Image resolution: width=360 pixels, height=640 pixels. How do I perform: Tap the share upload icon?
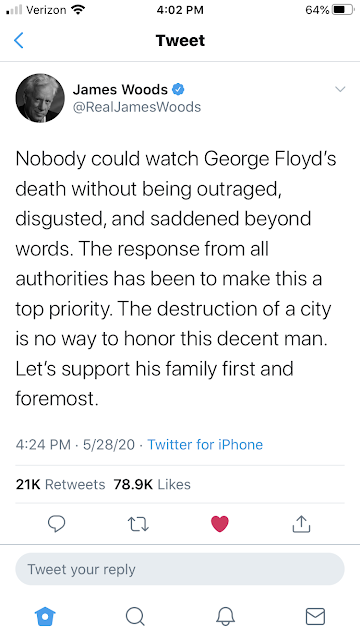pos(301,524)
